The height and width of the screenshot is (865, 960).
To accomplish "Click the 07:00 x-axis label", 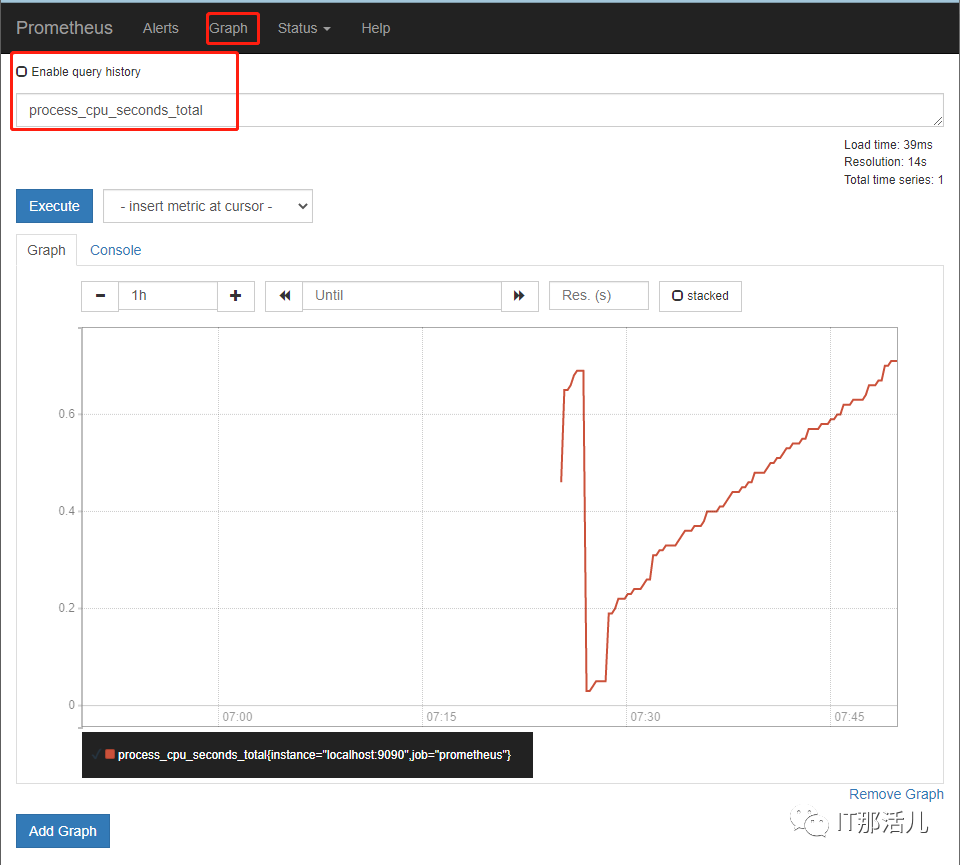I will click(237, 716).
